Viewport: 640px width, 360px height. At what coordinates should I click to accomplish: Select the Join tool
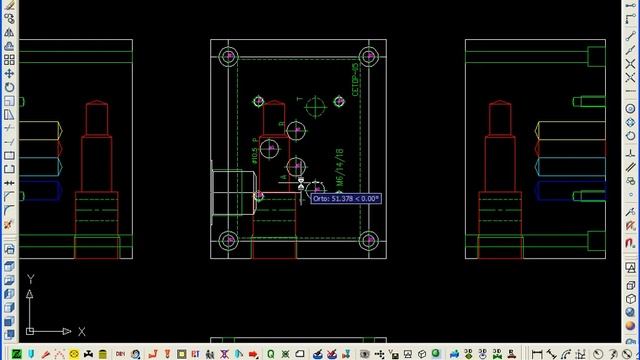(9, 183)
